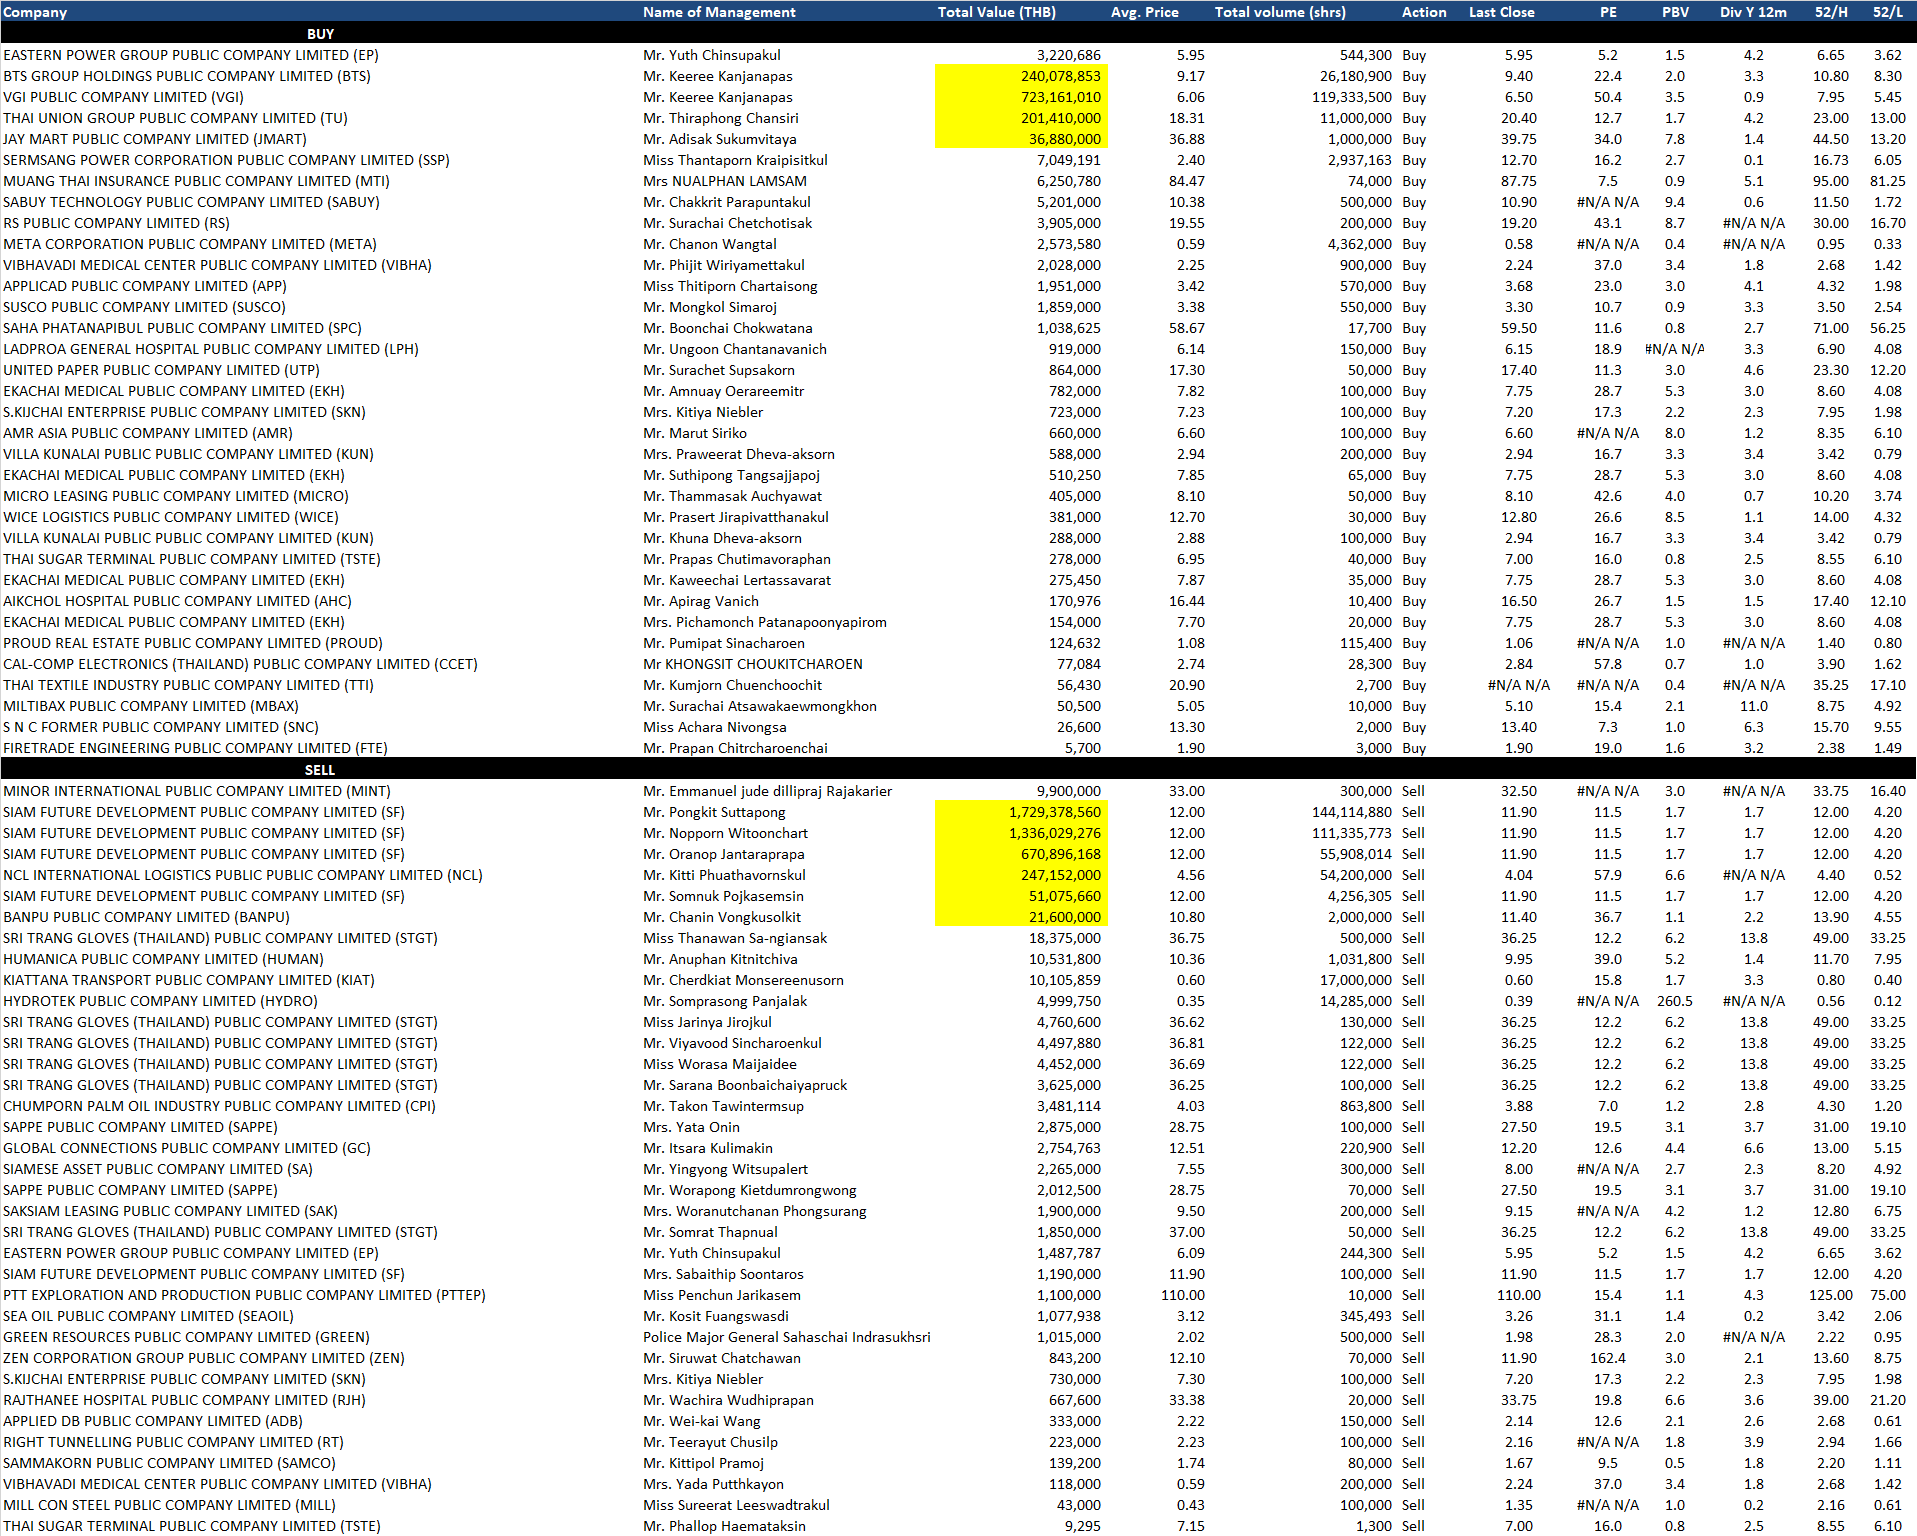Screen dimensions: 1917x1536
Task: Click the highlighted 247,152,000 NCL value cell
Action: coord(1022,875)
